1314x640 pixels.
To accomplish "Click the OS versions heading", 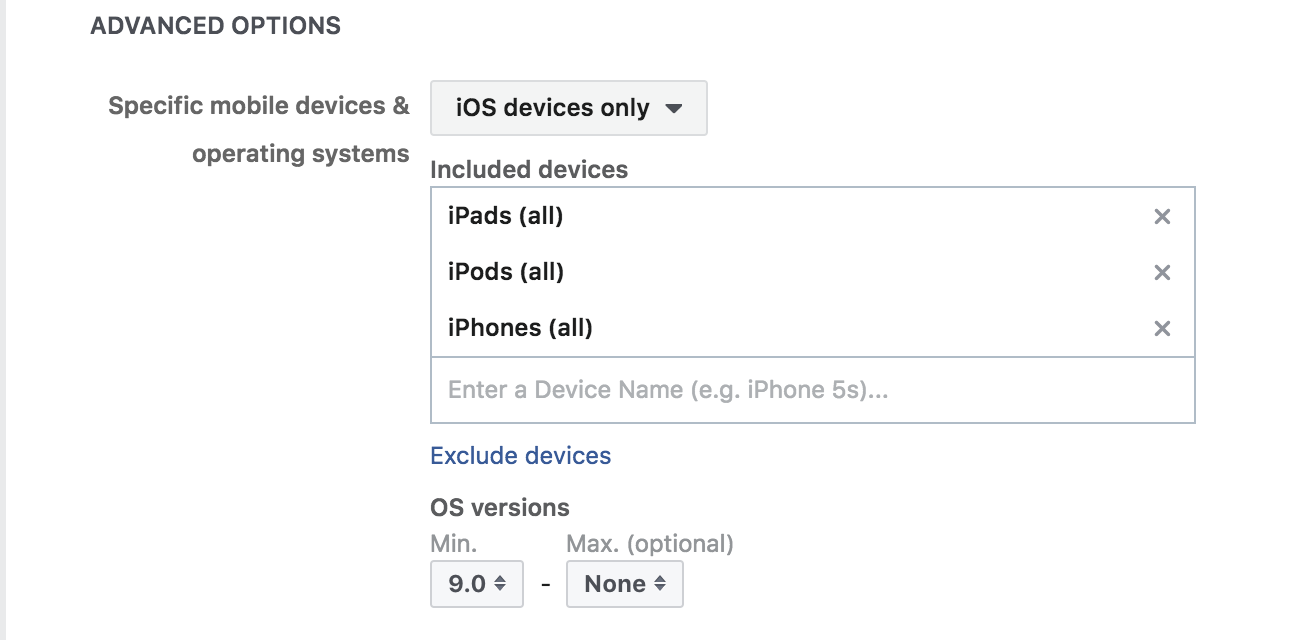I will coord(499,507).
